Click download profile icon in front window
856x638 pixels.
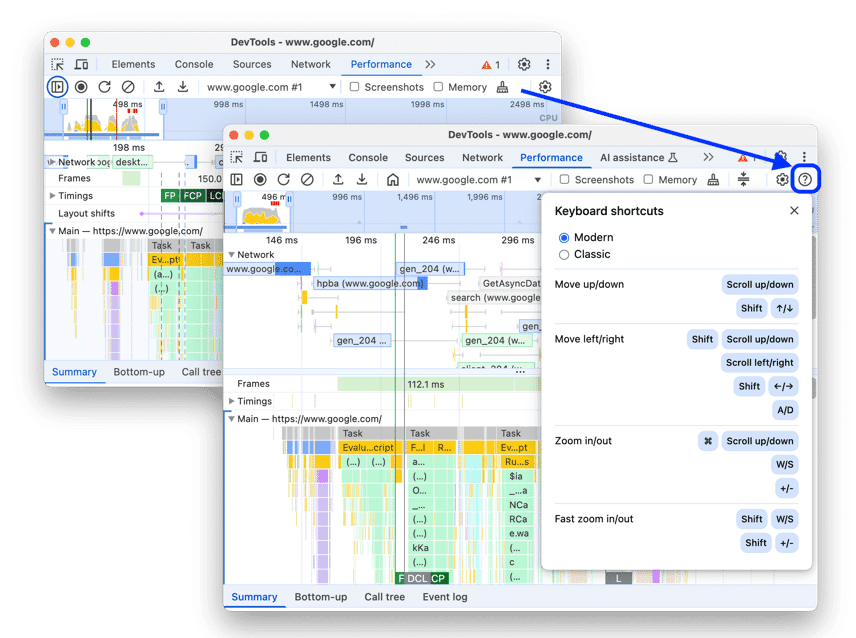(361, 180)
